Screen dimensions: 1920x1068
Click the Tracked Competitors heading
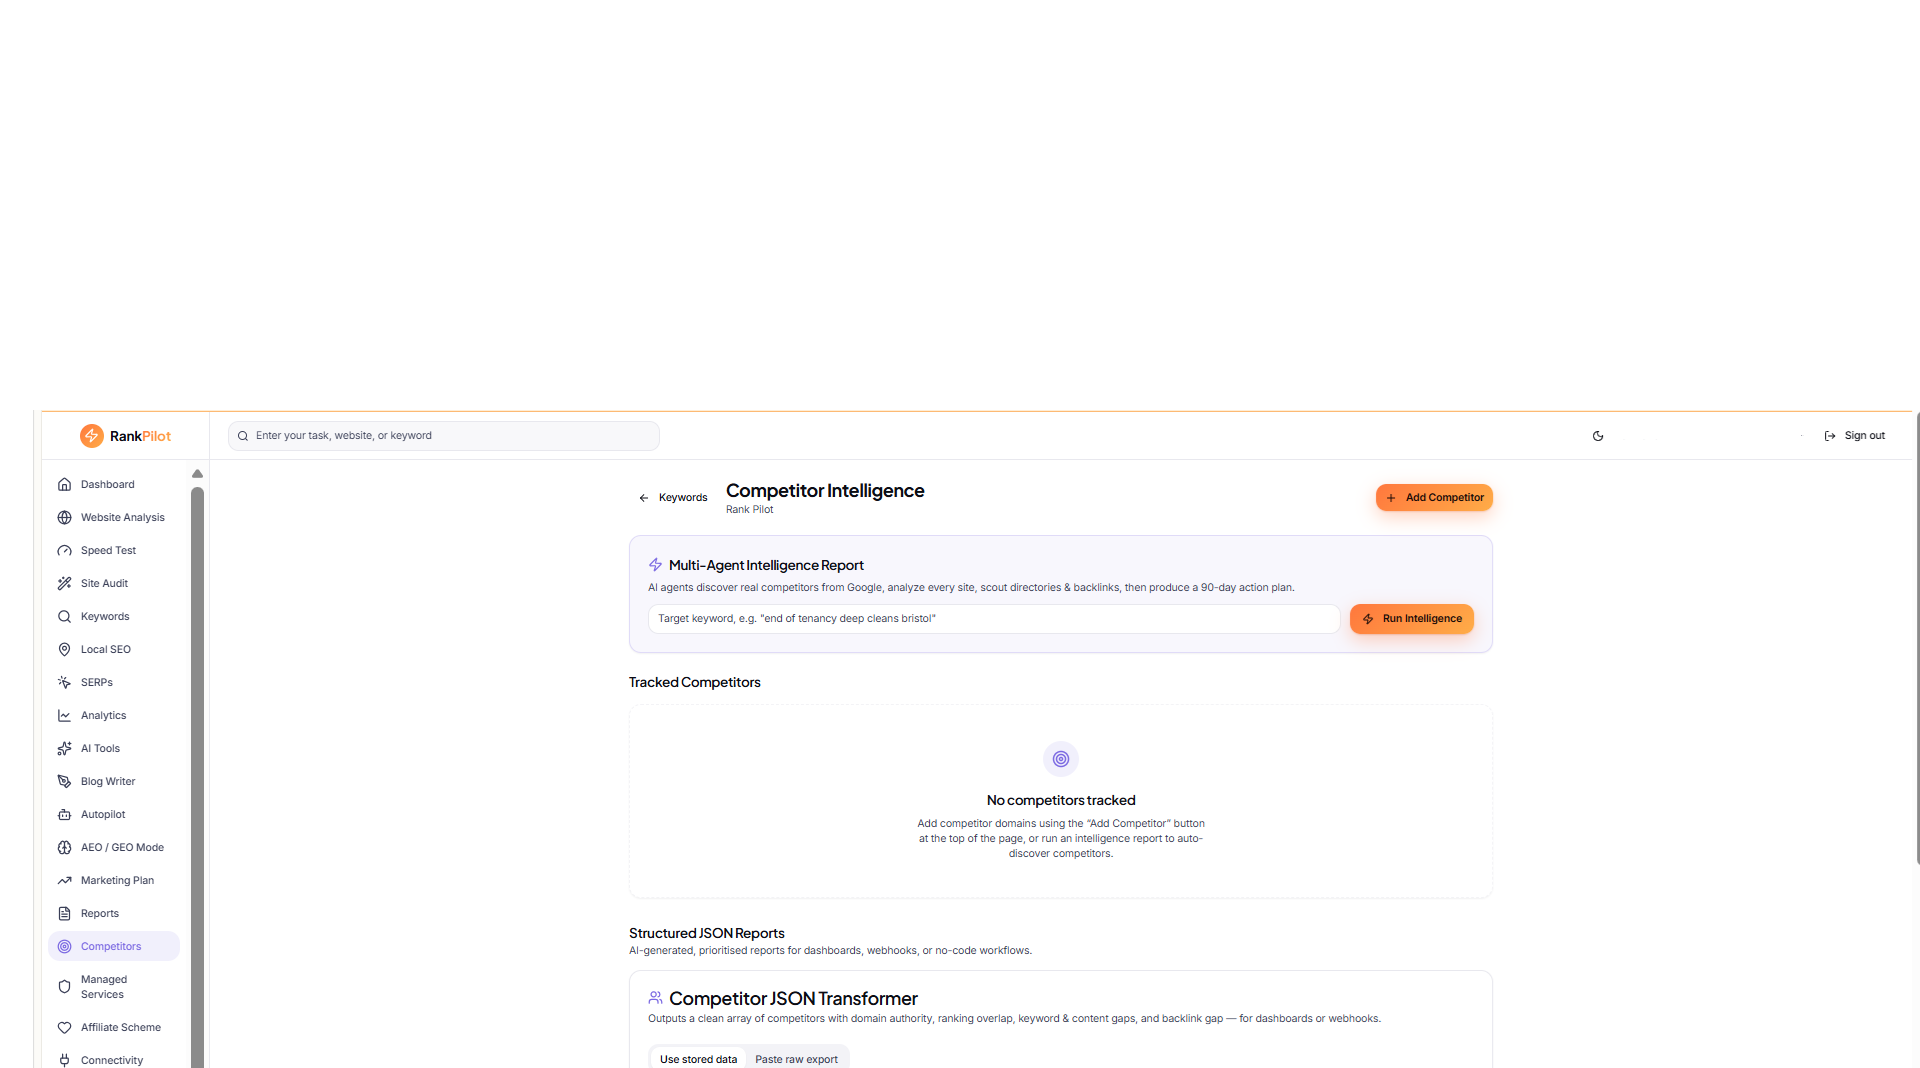pos(695,682)
